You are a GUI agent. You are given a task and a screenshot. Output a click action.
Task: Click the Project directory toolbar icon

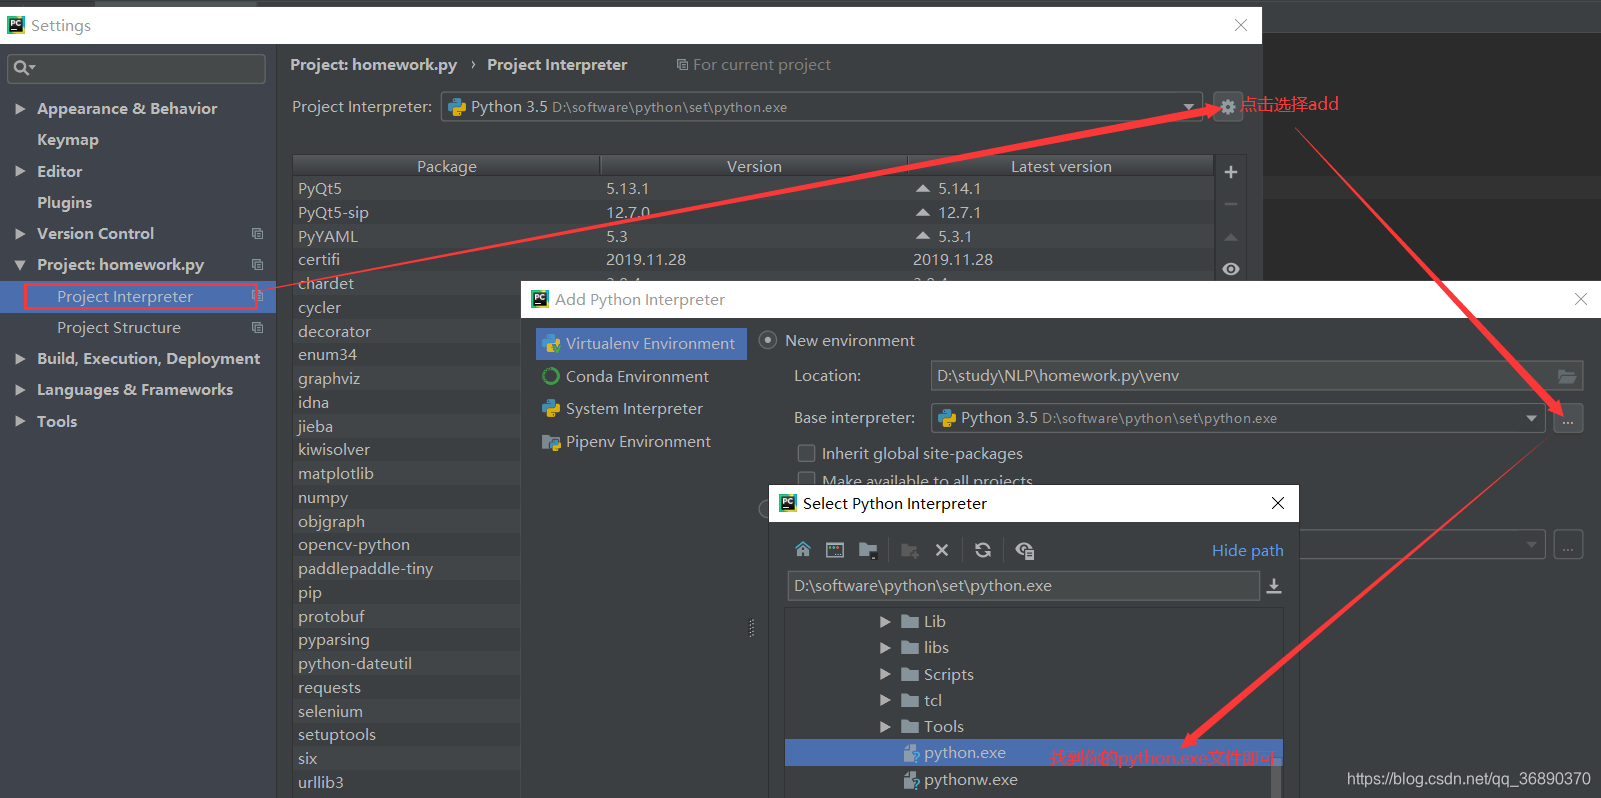tap(868, 550)
